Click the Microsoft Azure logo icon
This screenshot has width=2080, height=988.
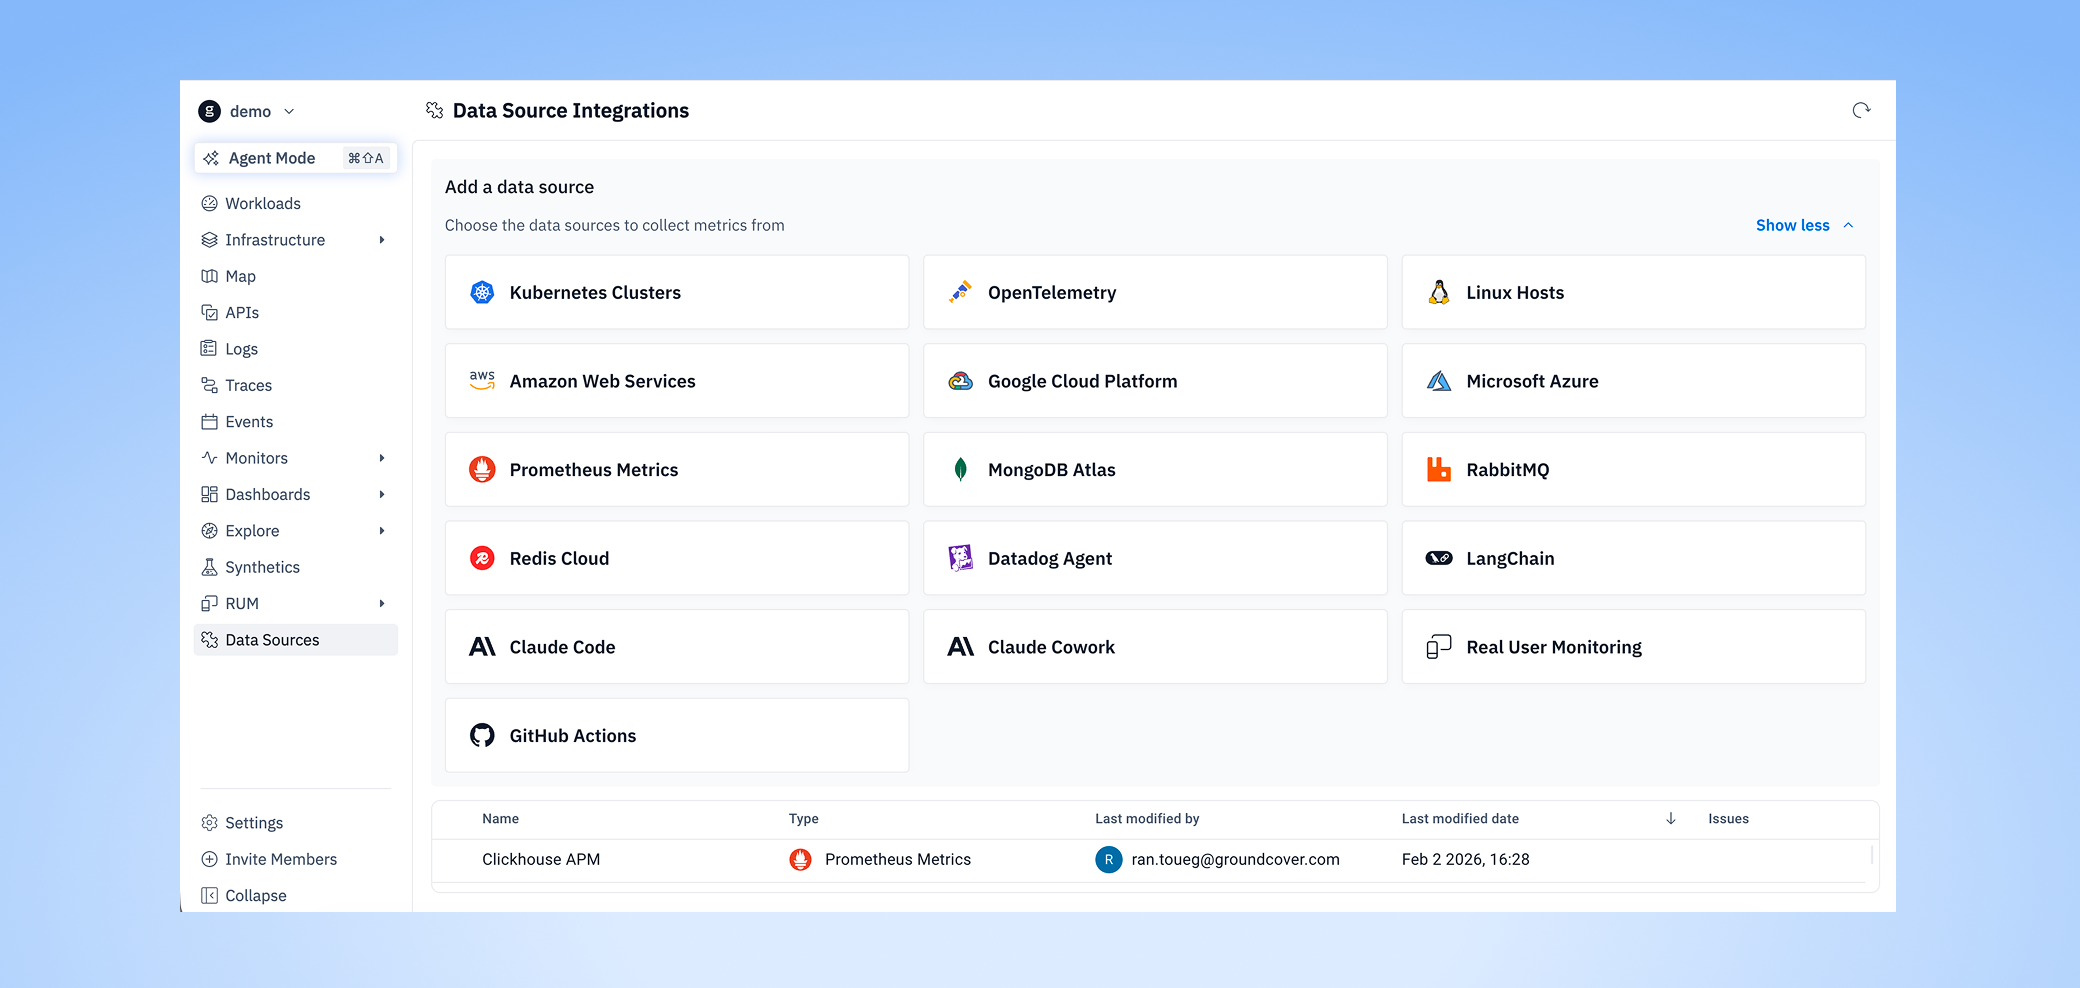coord(1439,381)
